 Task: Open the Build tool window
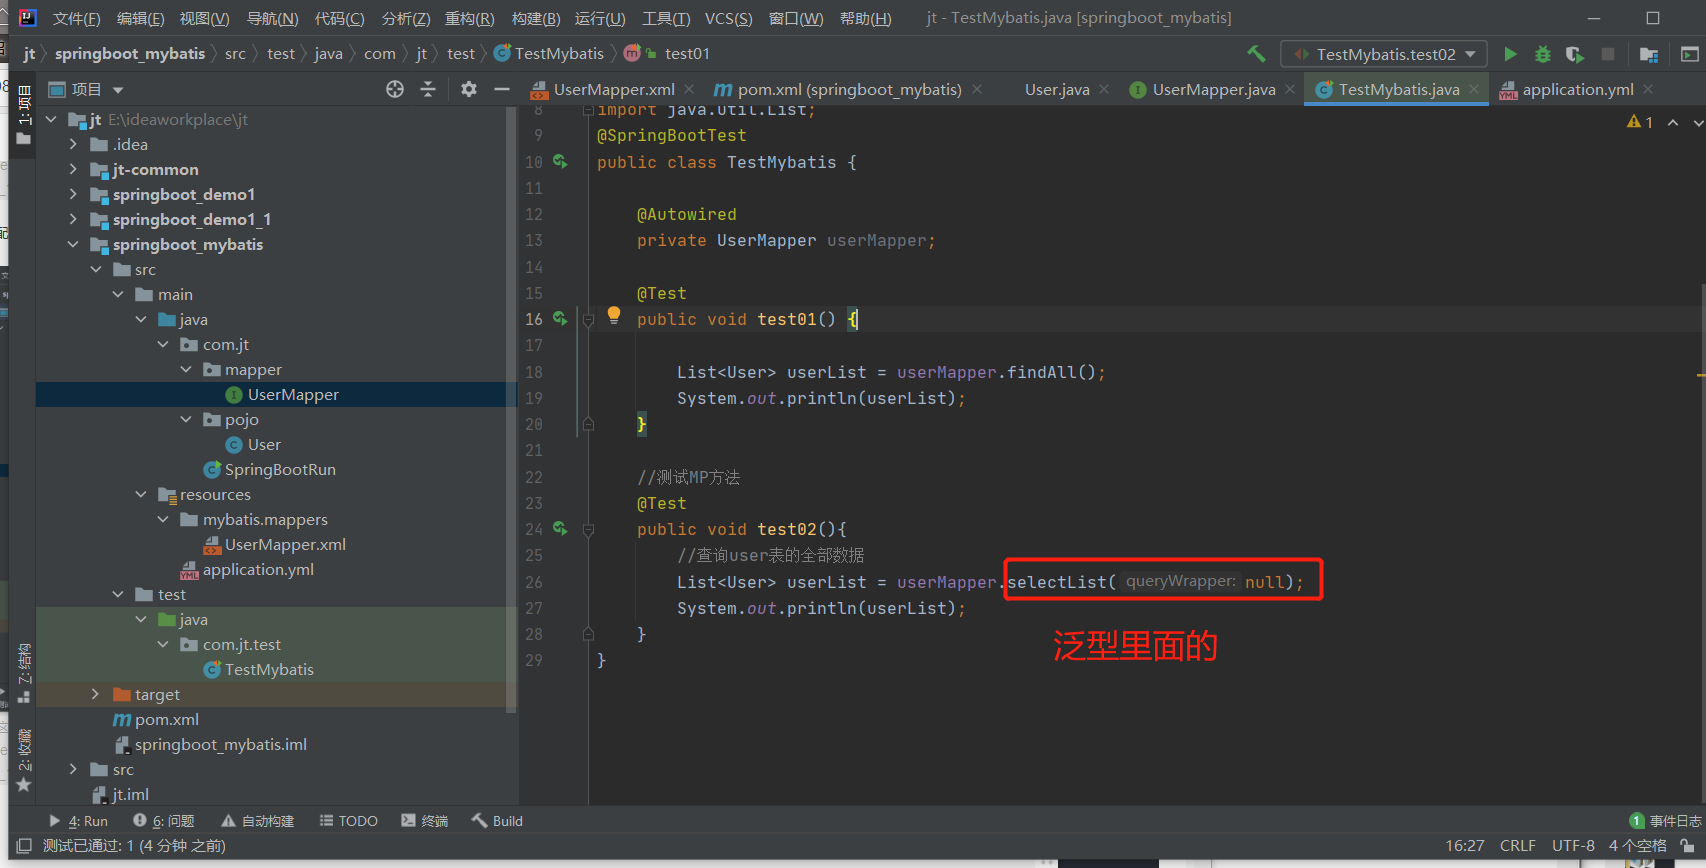click(497, 821)
